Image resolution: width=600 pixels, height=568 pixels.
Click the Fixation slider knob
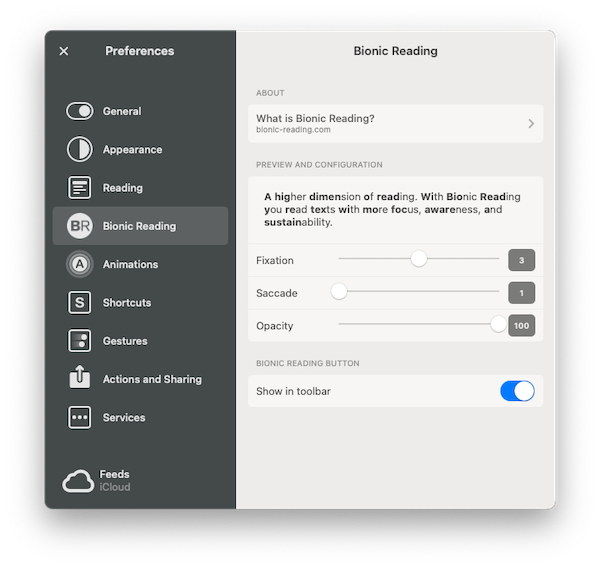point(419,259)
